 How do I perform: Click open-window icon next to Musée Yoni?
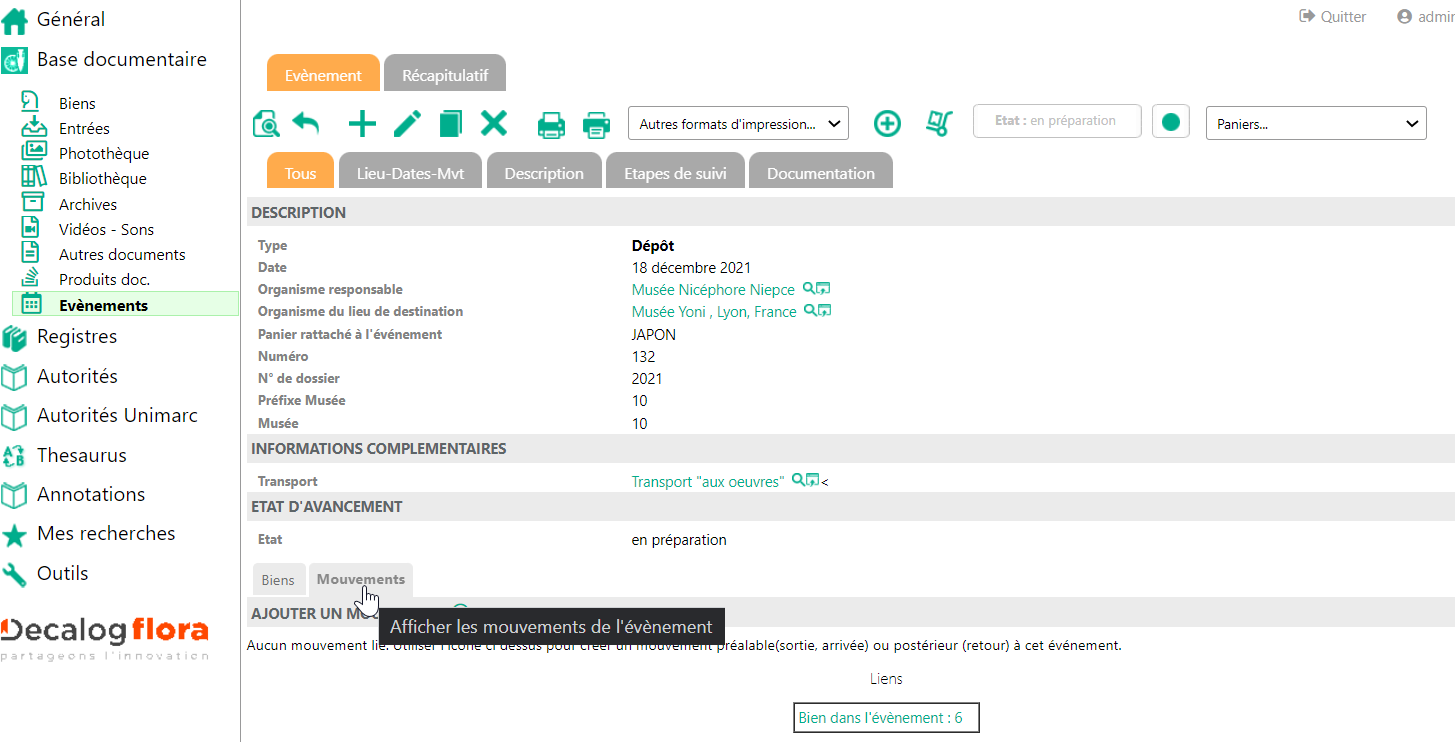(825, 311)
